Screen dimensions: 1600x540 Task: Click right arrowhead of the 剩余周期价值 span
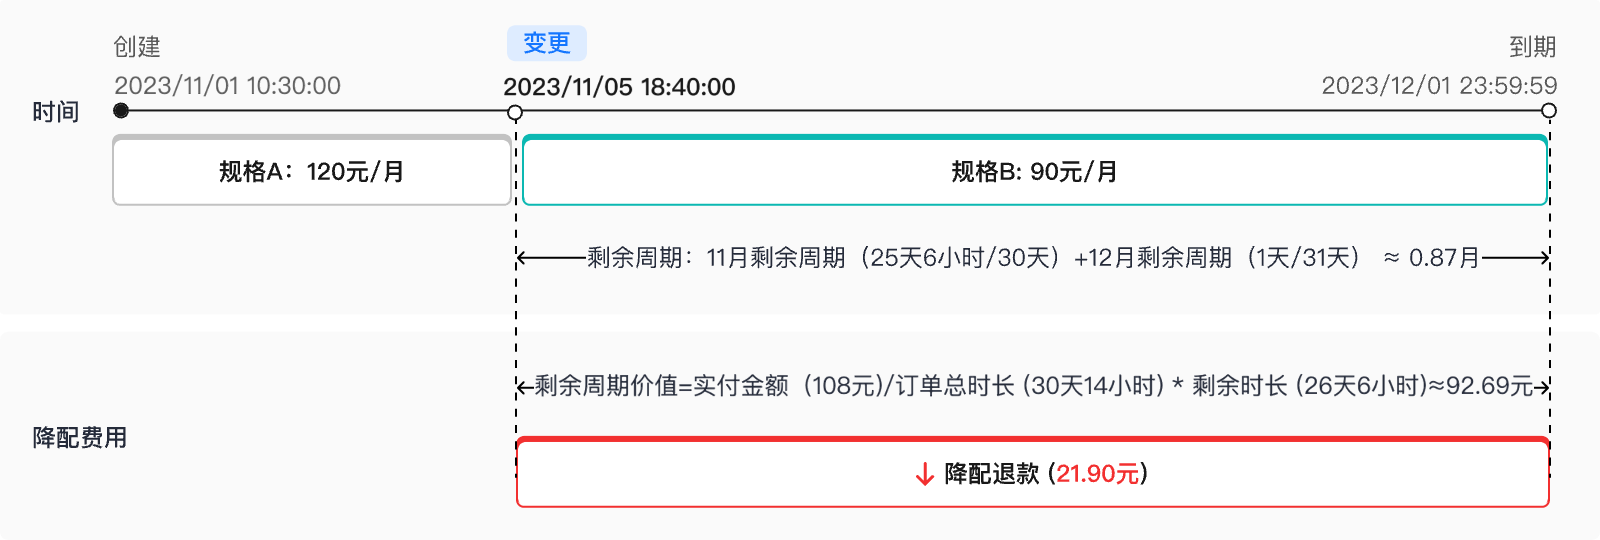pyautogui.click(x=1544, y=386)
